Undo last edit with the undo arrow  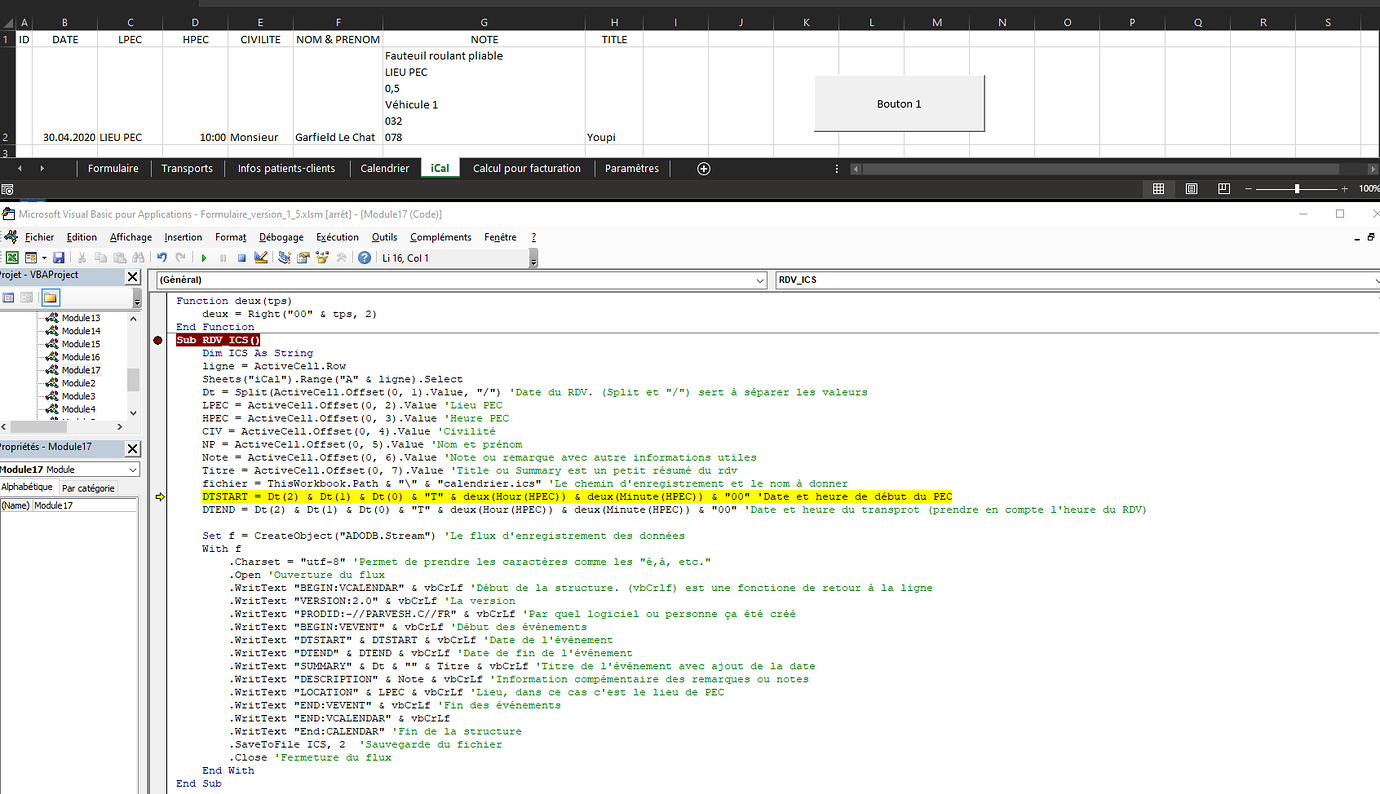pyautogui.click(x=162, y=258)
